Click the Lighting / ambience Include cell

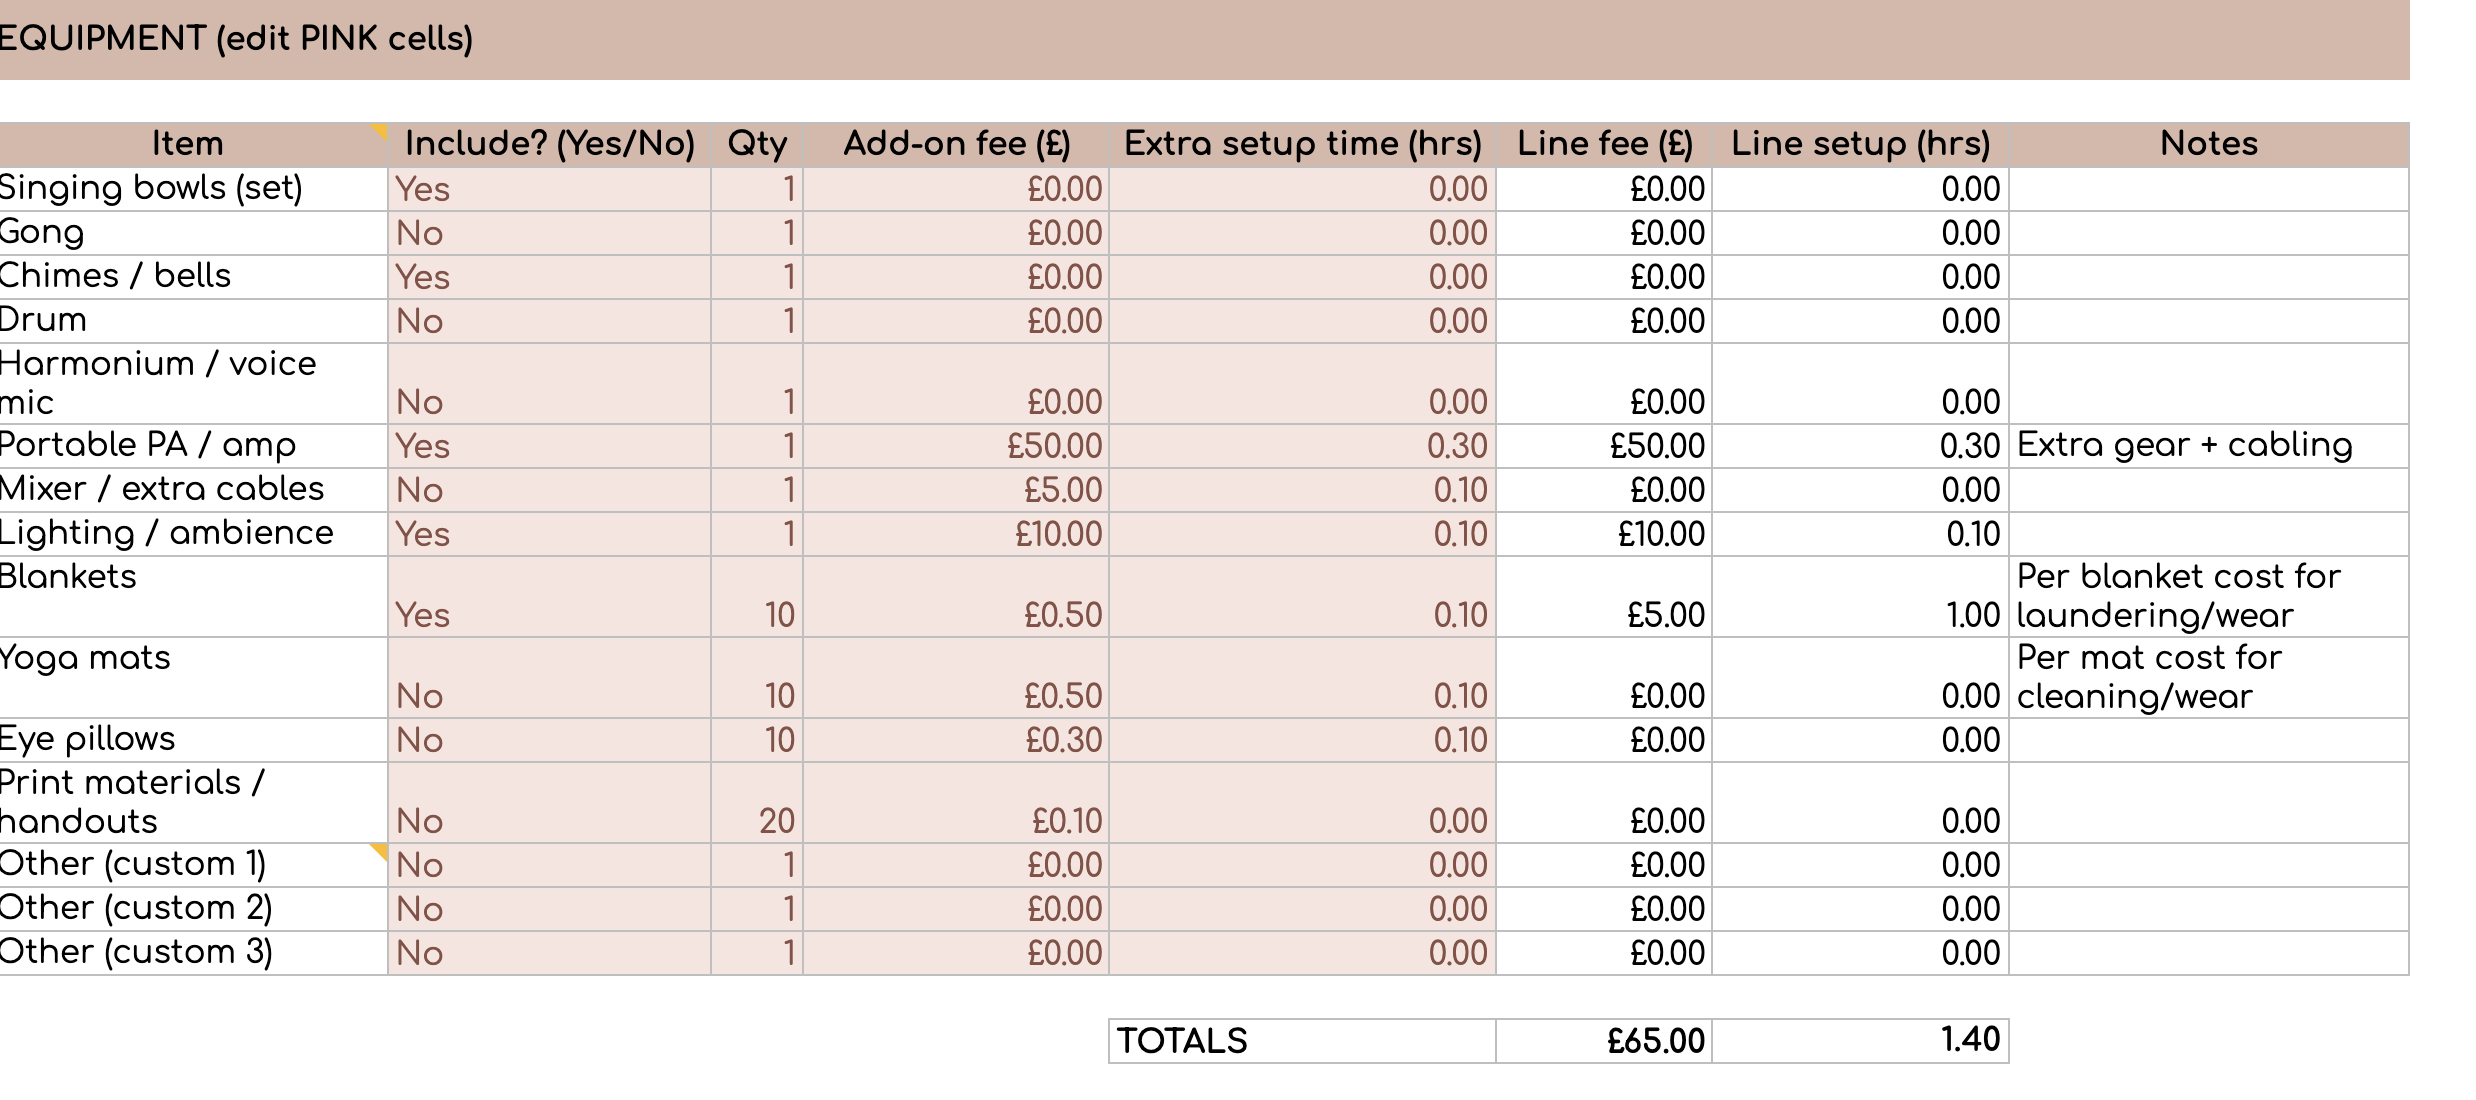click(x=548, y=534)
